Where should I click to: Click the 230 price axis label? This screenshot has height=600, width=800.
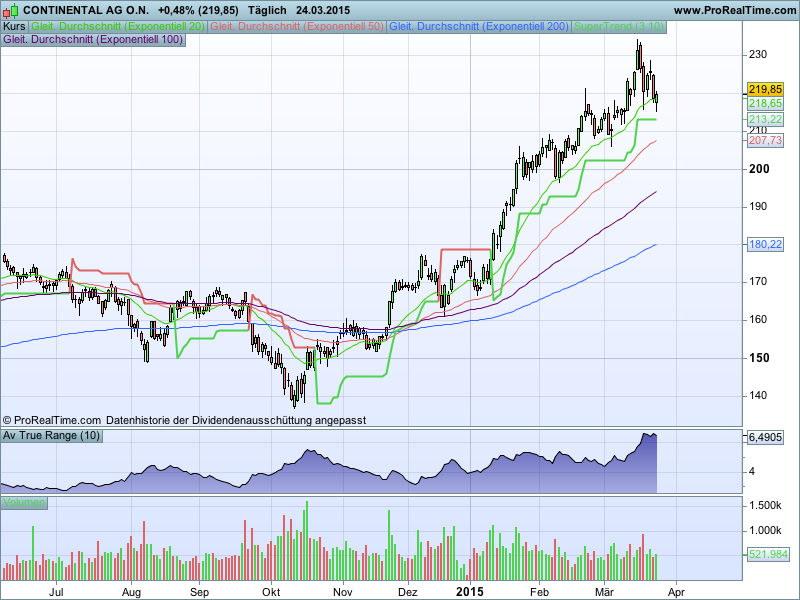click(x=758, y=55)
